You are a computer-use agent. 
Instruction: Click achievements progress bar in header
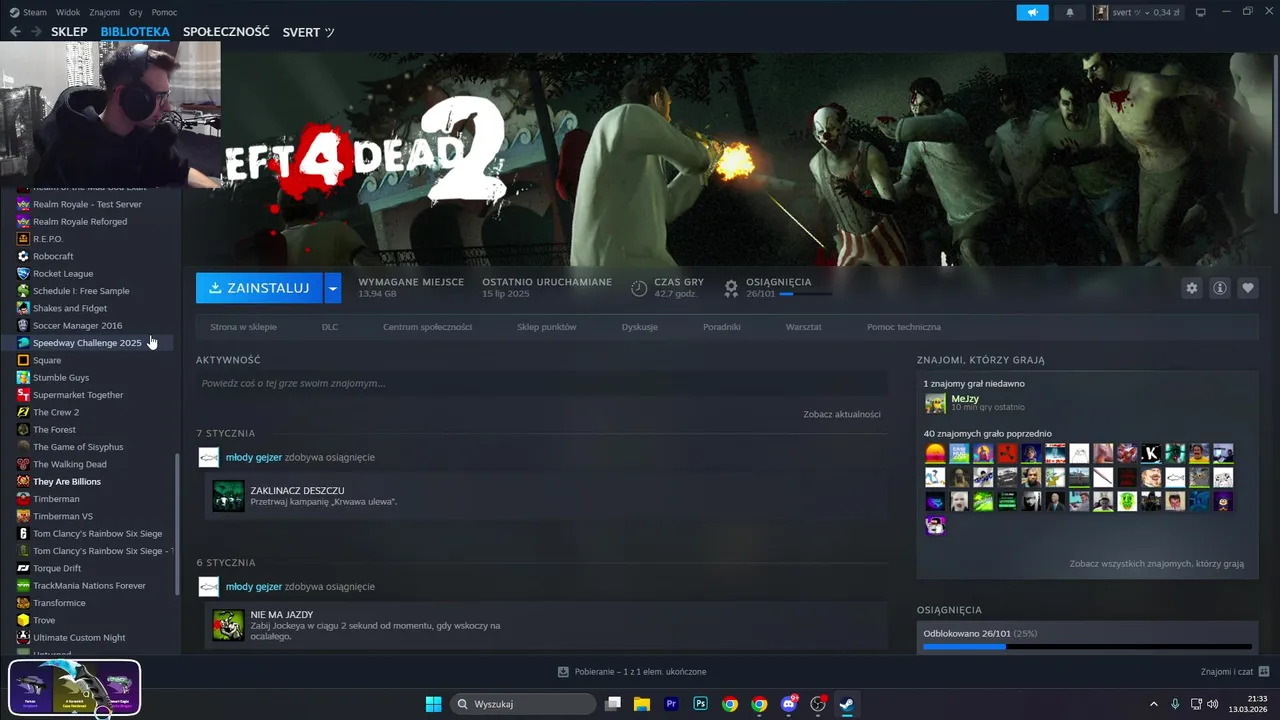coord(805,294)
